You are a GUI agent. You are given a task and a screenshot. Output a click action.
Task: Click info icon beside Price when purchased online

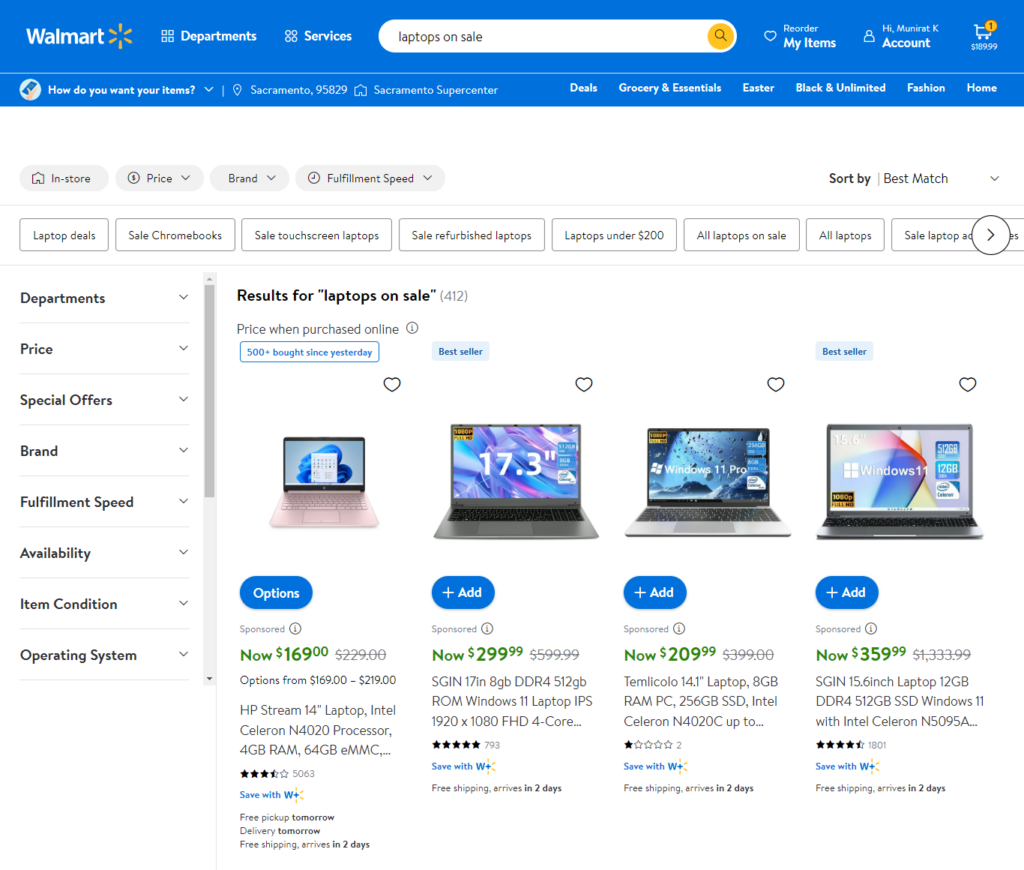pos(412,328)
